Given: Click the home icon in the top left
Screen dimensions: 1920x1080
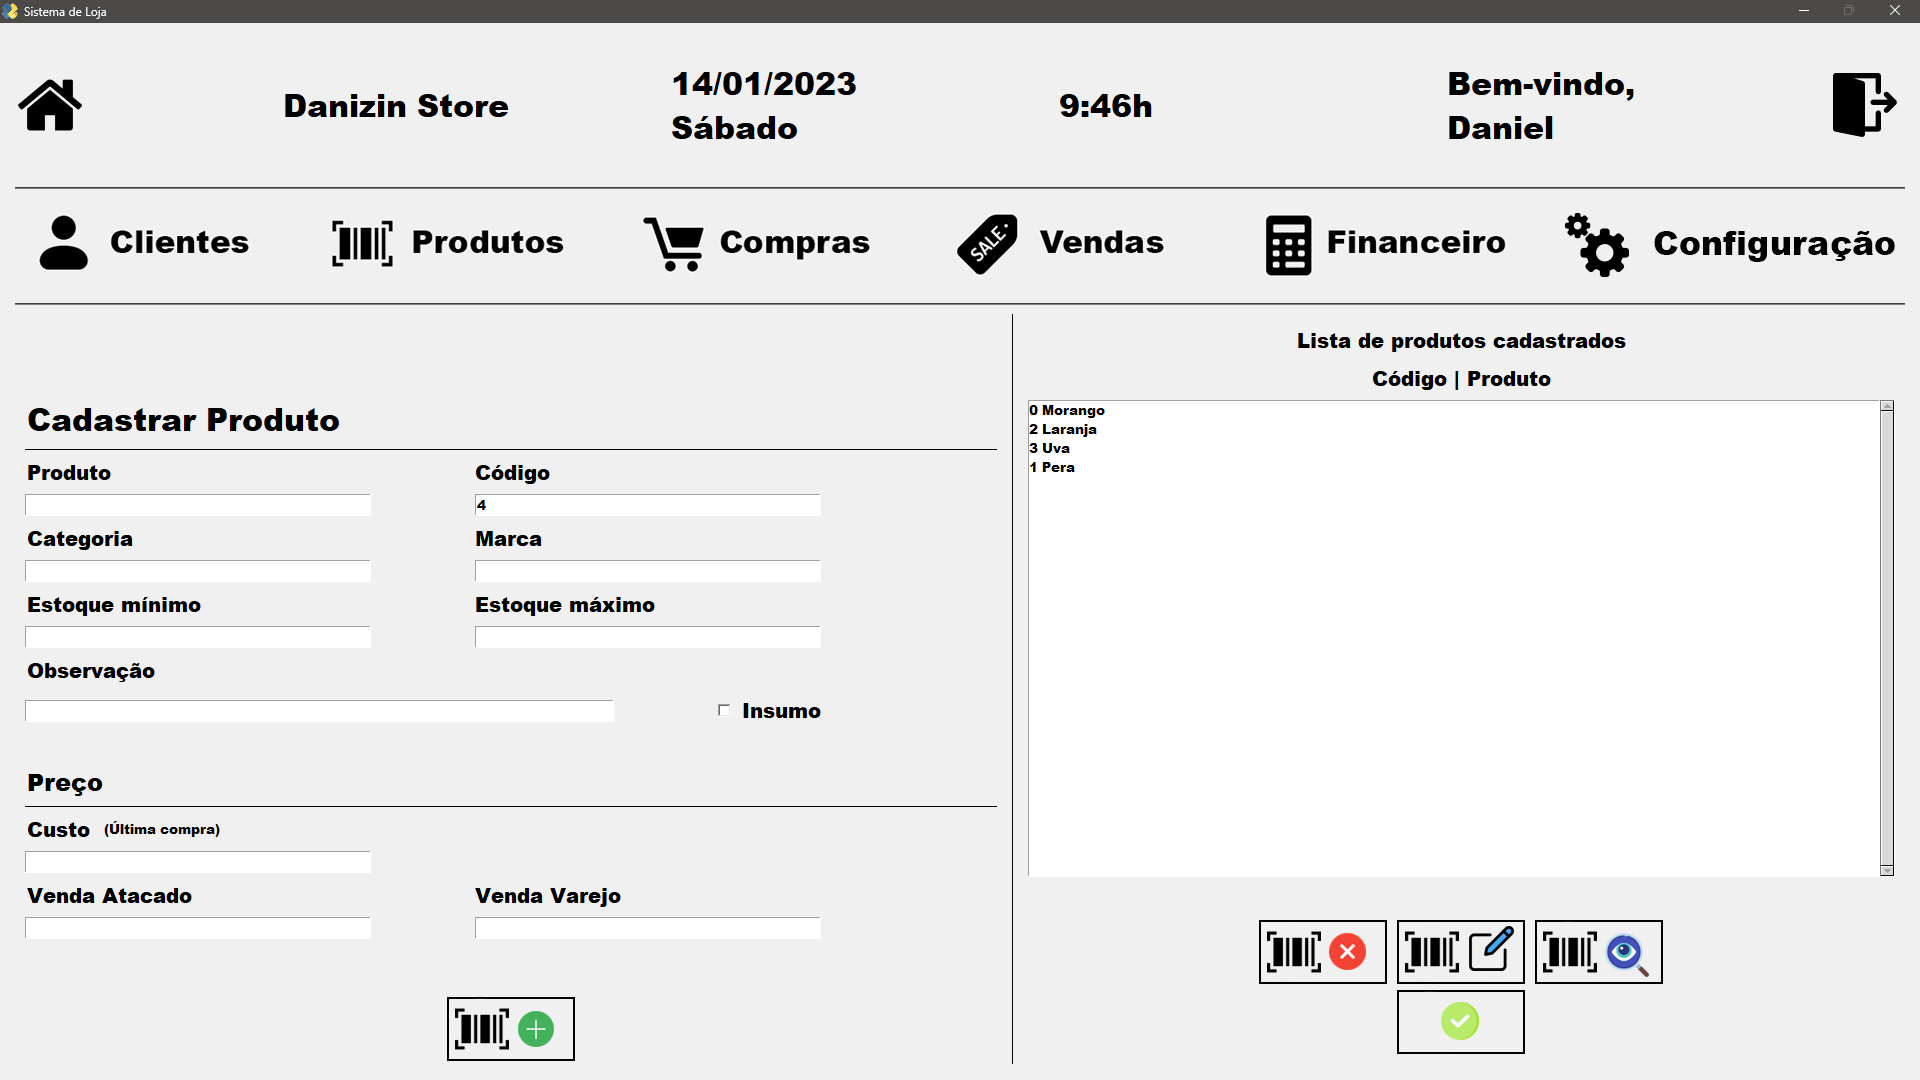Looking at the screenshot, I should click(x=48, y=104).
